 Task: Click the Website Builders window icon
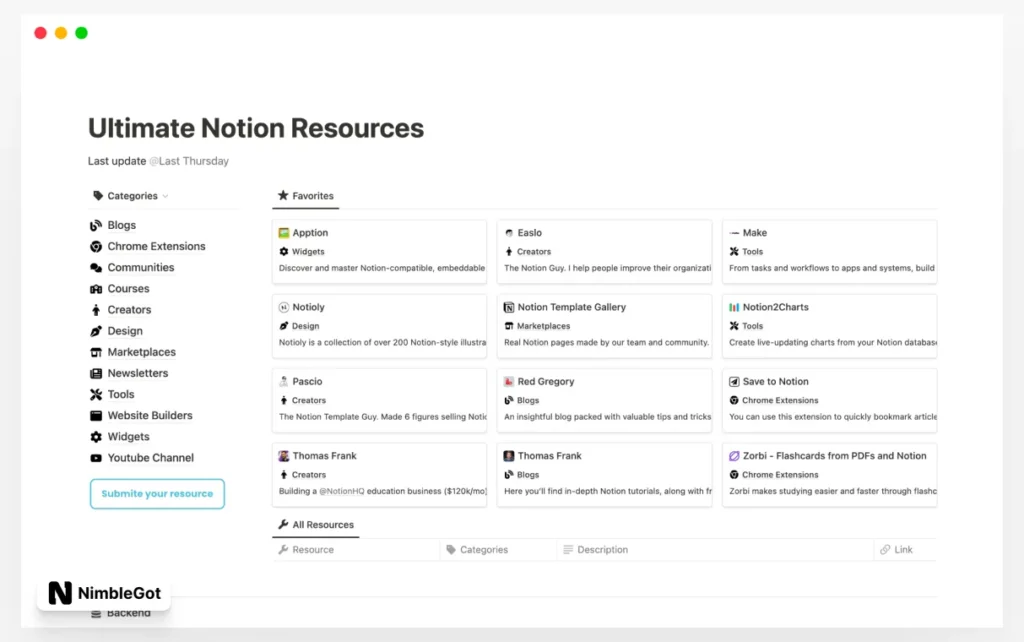[96, 415]
